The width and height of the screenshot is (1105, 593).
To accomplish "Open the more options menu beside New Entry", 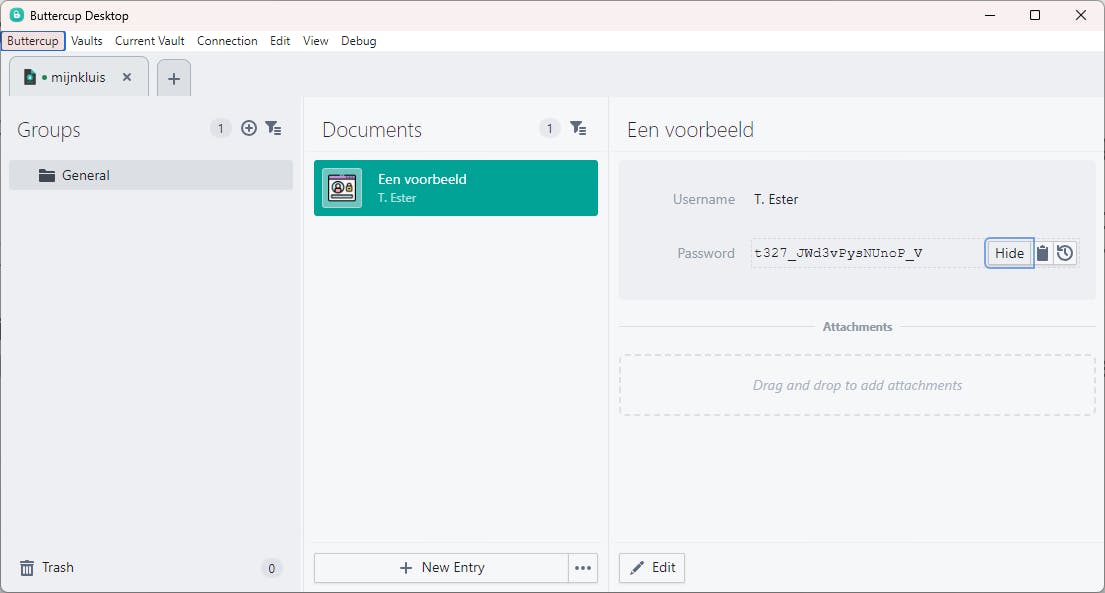I will (x=583, y=568).
